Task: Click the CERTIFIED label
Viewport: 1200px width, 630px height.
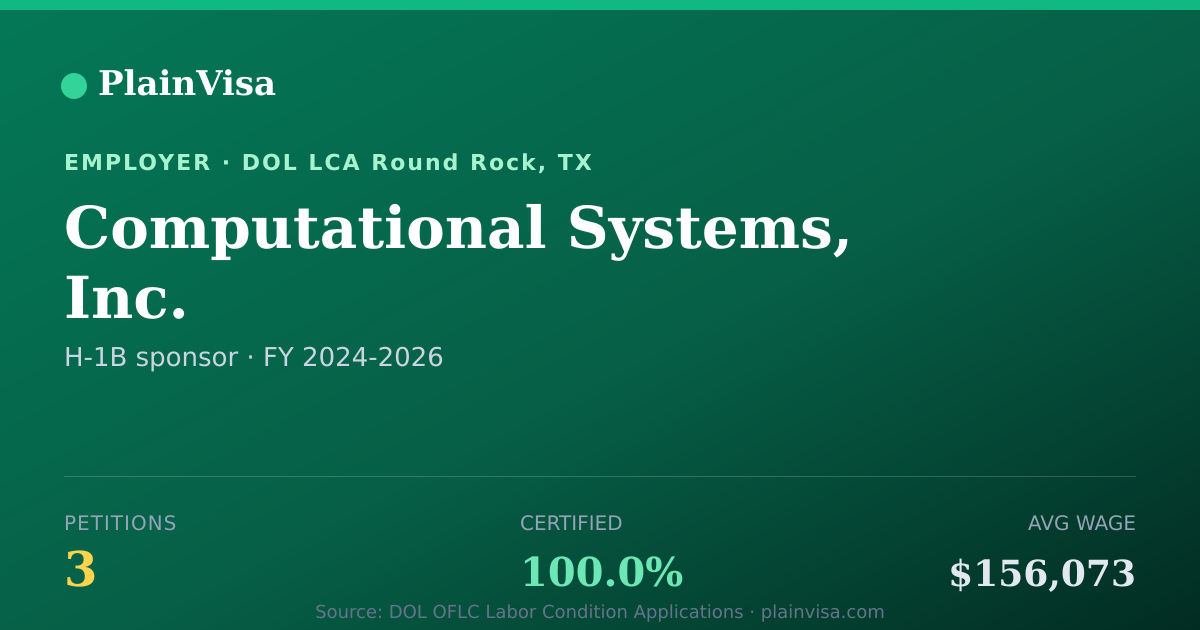Action: (571, 524)
